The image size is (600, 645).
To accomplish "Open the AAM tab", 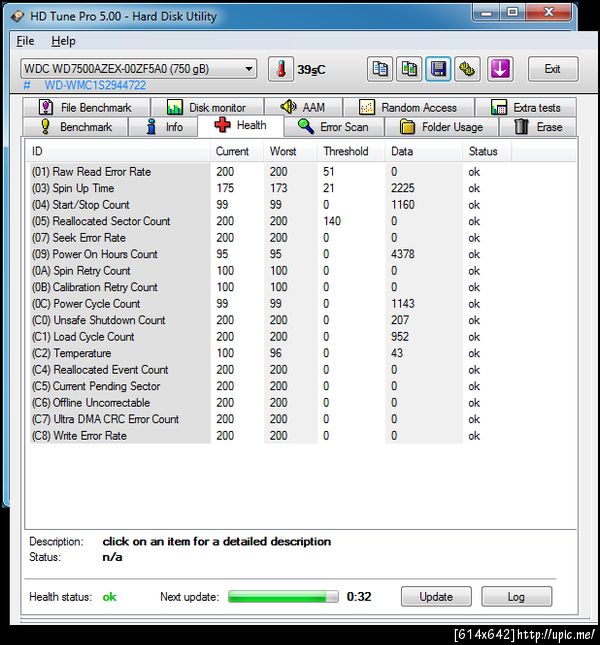I will click(x=303, y=107).
